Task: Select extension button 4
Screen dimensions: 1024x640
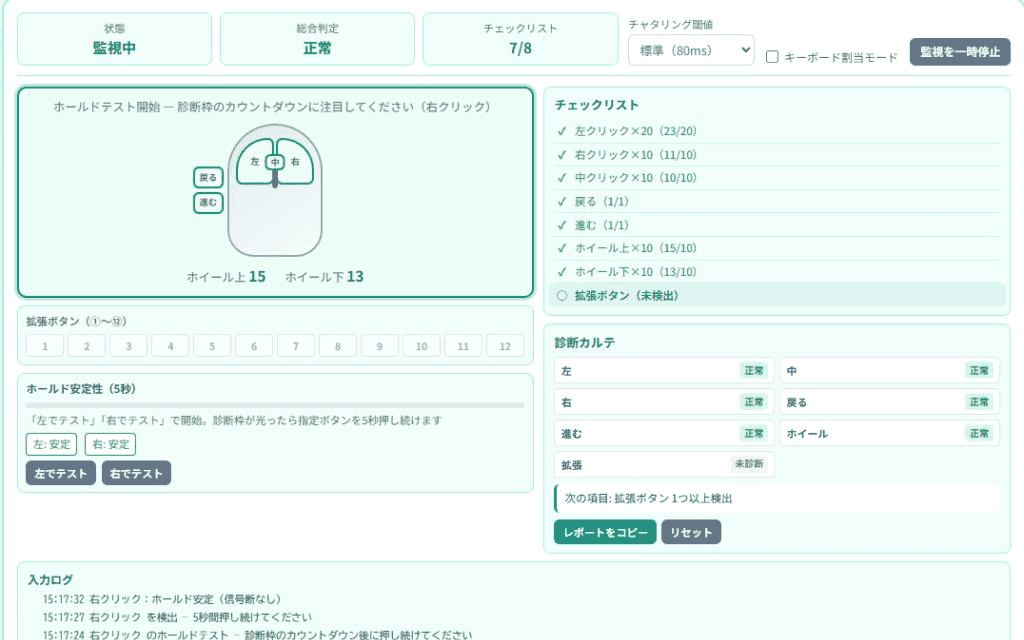Action: click(170, 346)
